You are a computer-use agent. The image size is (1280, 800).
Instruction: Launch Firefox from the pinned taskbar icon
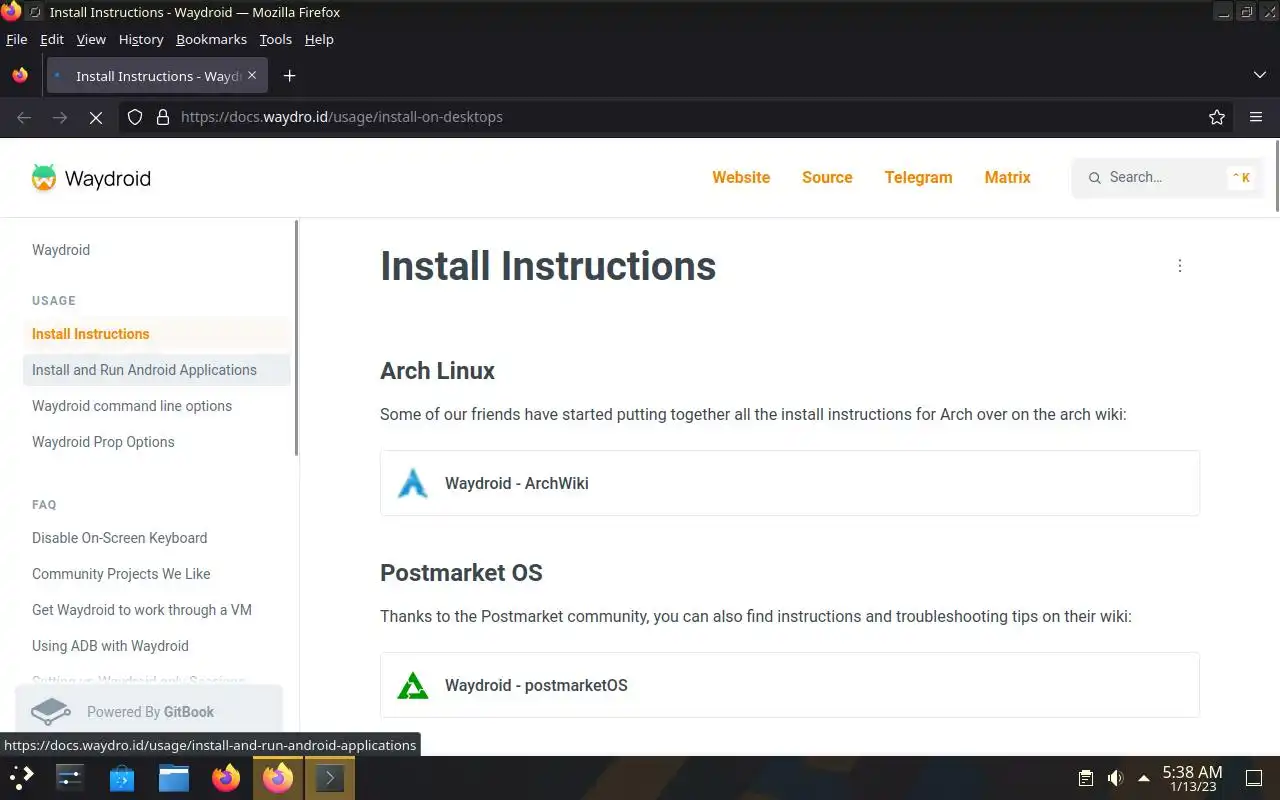tap(226, 778)
